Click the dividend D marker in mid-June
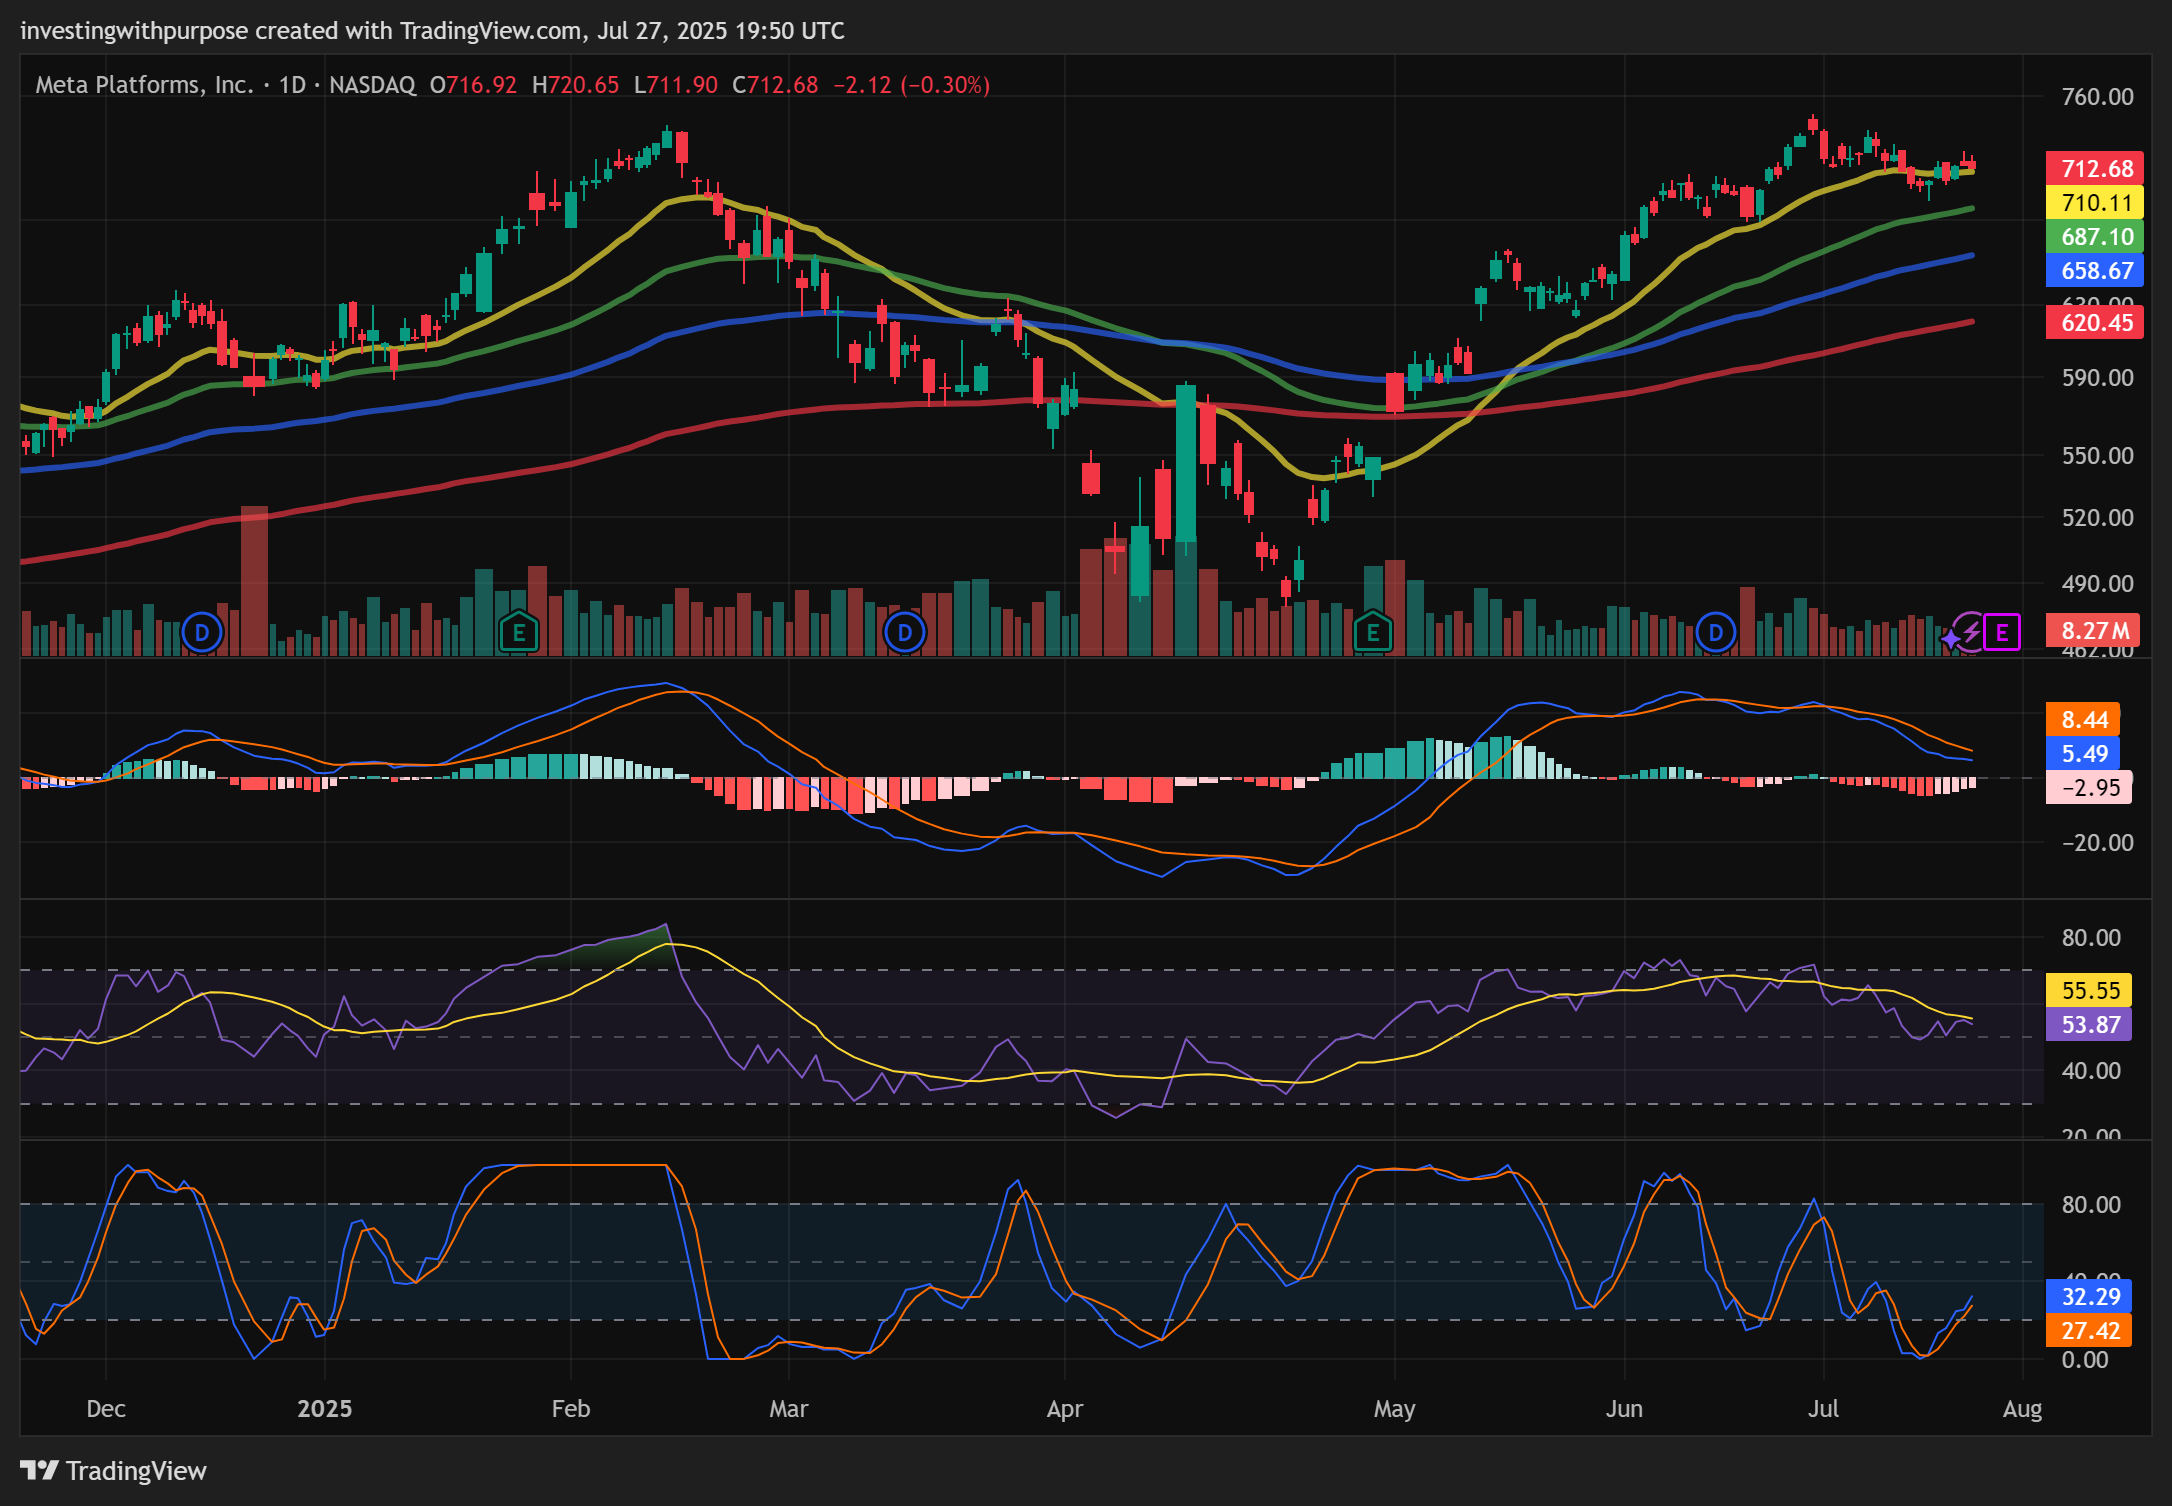 (x=1716, y=632)
